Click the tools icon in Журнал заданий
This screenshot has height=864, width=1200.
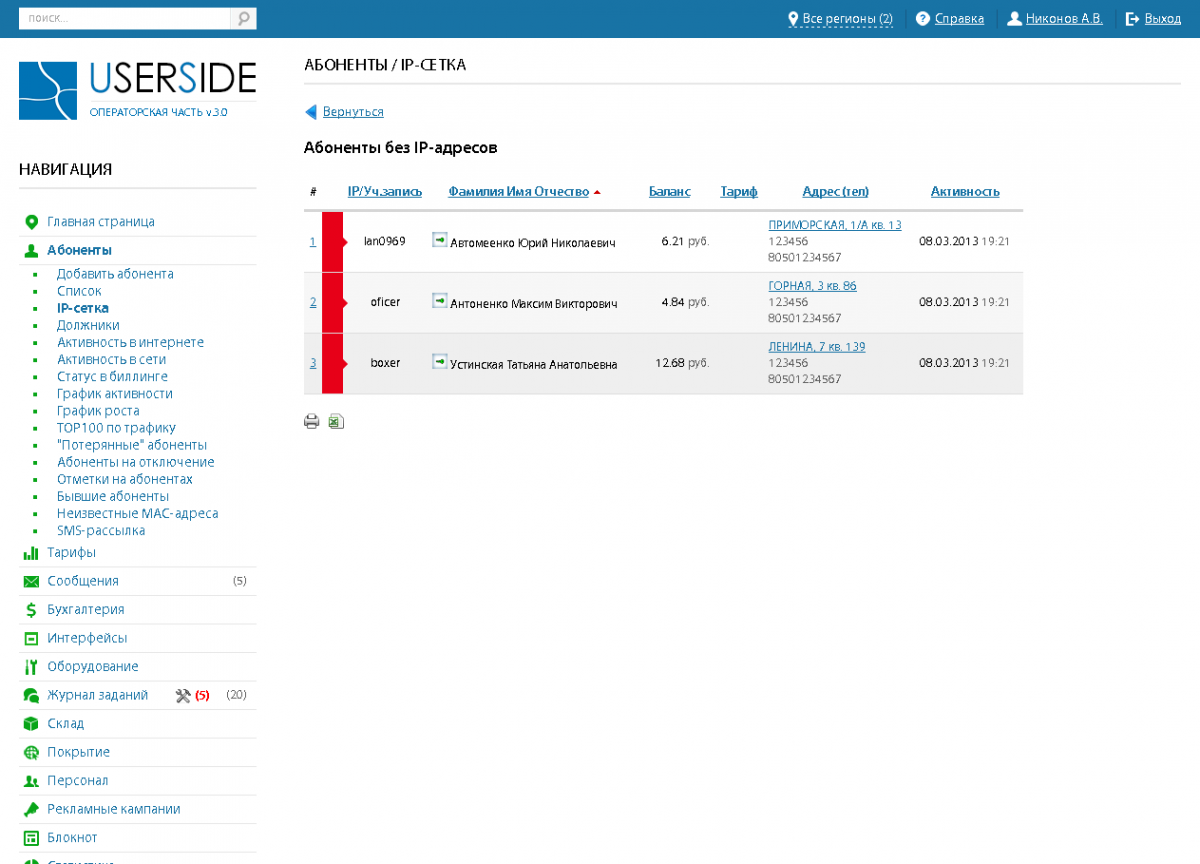(183, 695)
